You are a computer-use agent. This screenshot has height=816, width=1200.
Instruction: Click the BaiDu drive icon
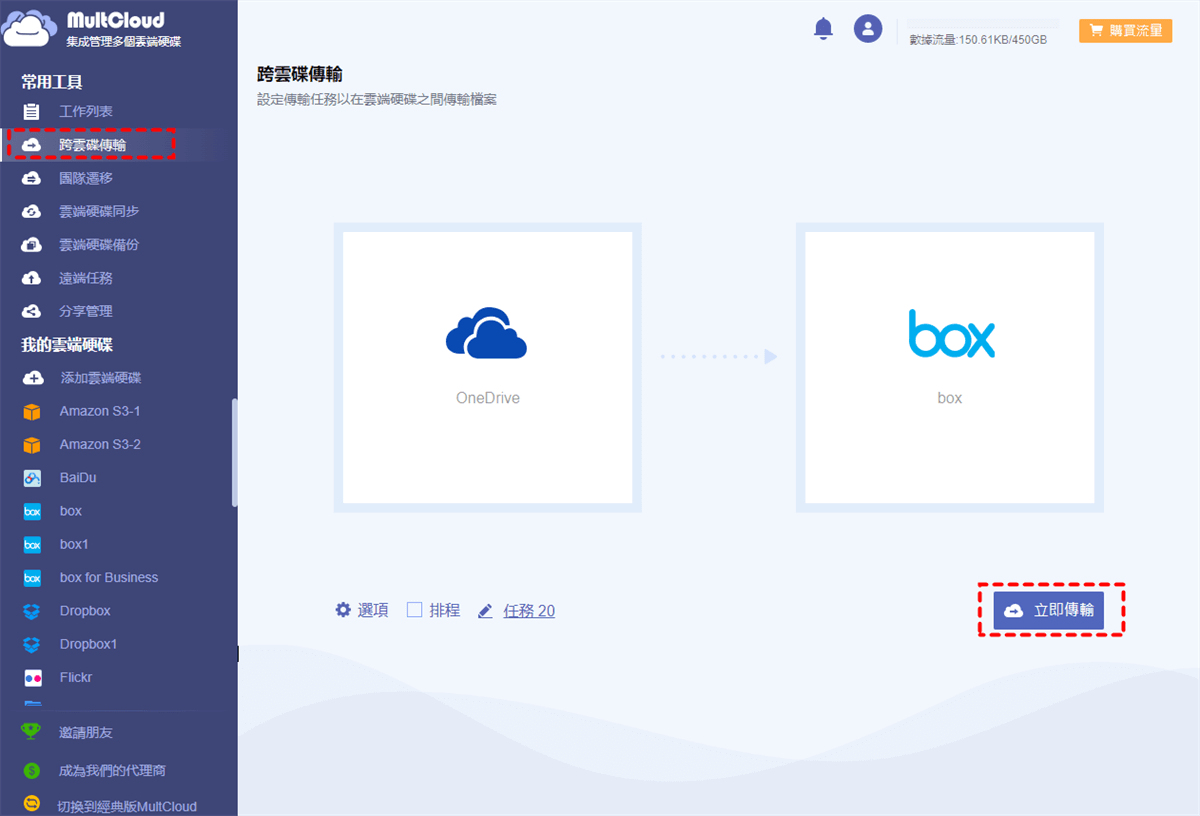pos(32,478)
